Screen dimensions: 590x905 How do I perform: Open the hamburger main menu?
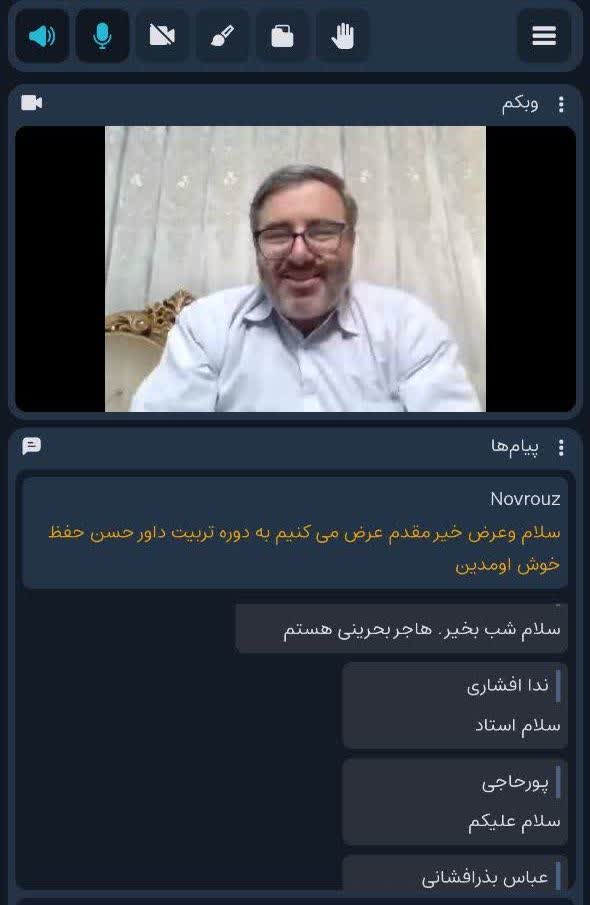tap(544, 36)
